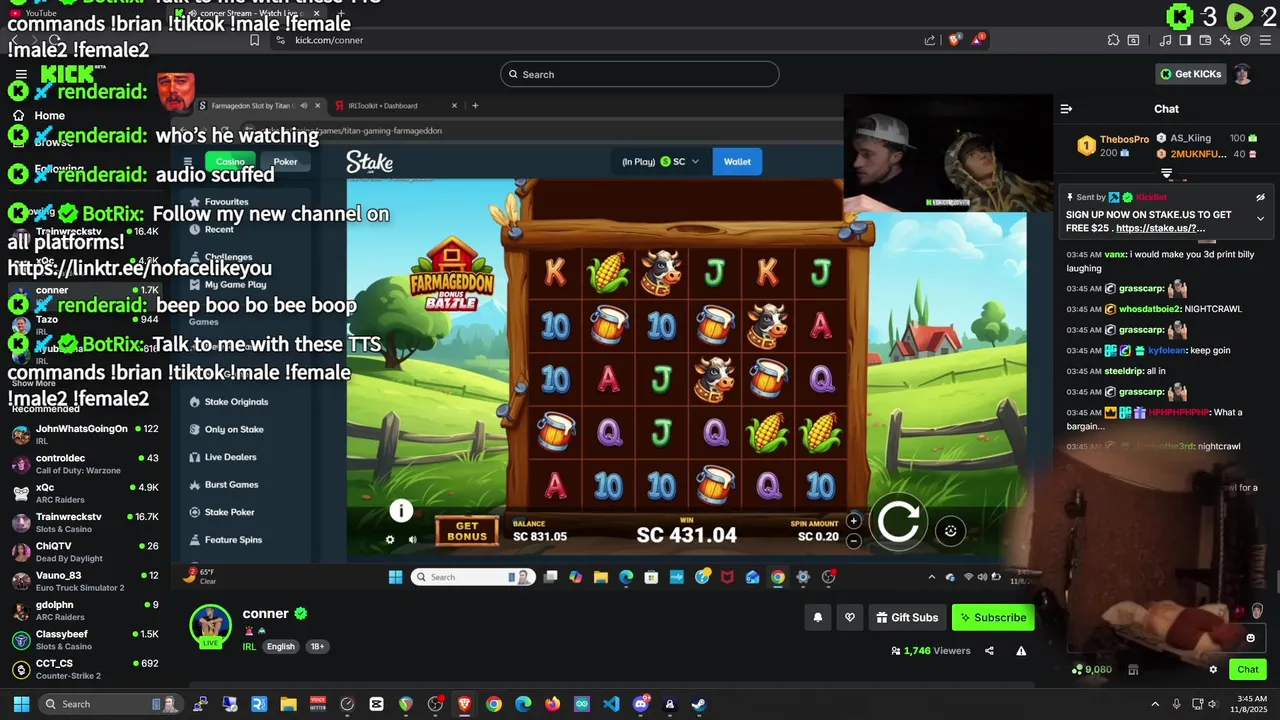Open Live Dealers in the sidebar
Screen dimensions: 1280x720
coord(230,457)
